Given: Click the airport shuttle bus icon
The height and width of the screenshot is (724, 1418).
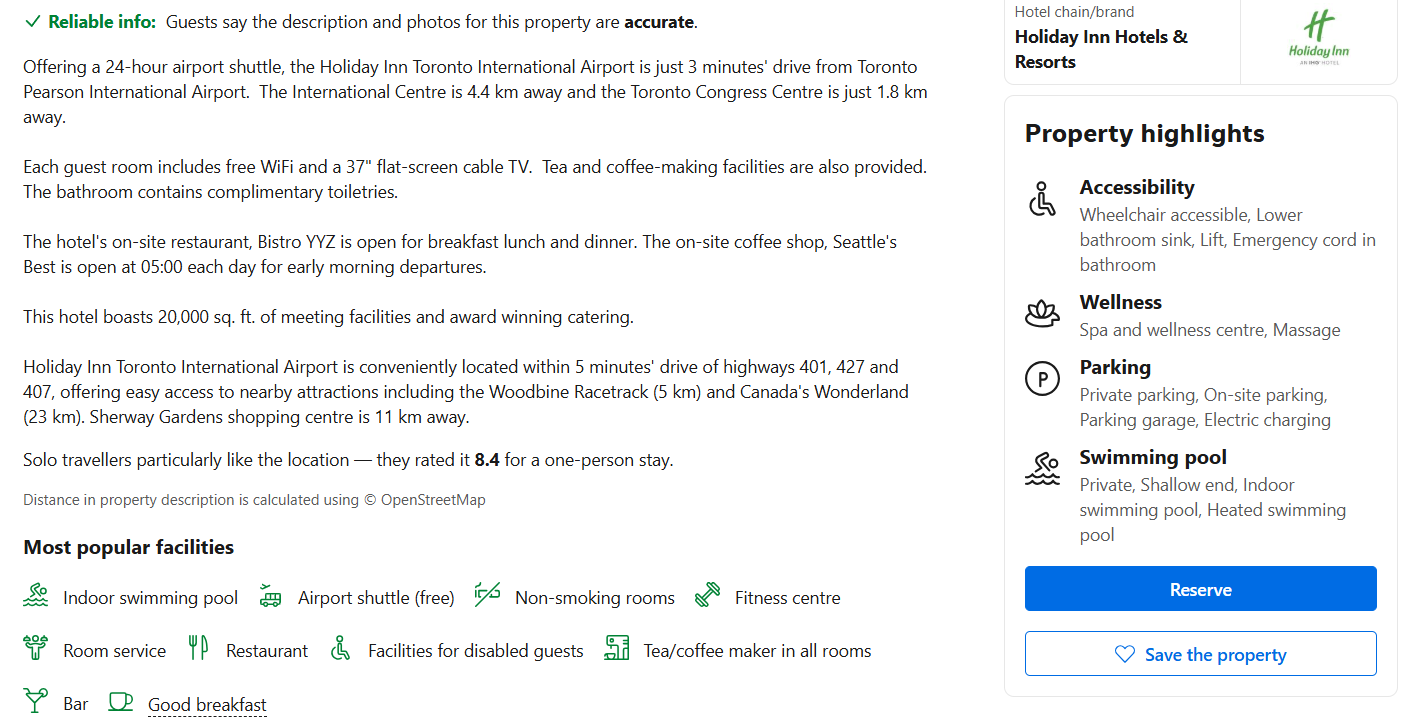Looking at the screenshot, I should click(x=270, y=596).
